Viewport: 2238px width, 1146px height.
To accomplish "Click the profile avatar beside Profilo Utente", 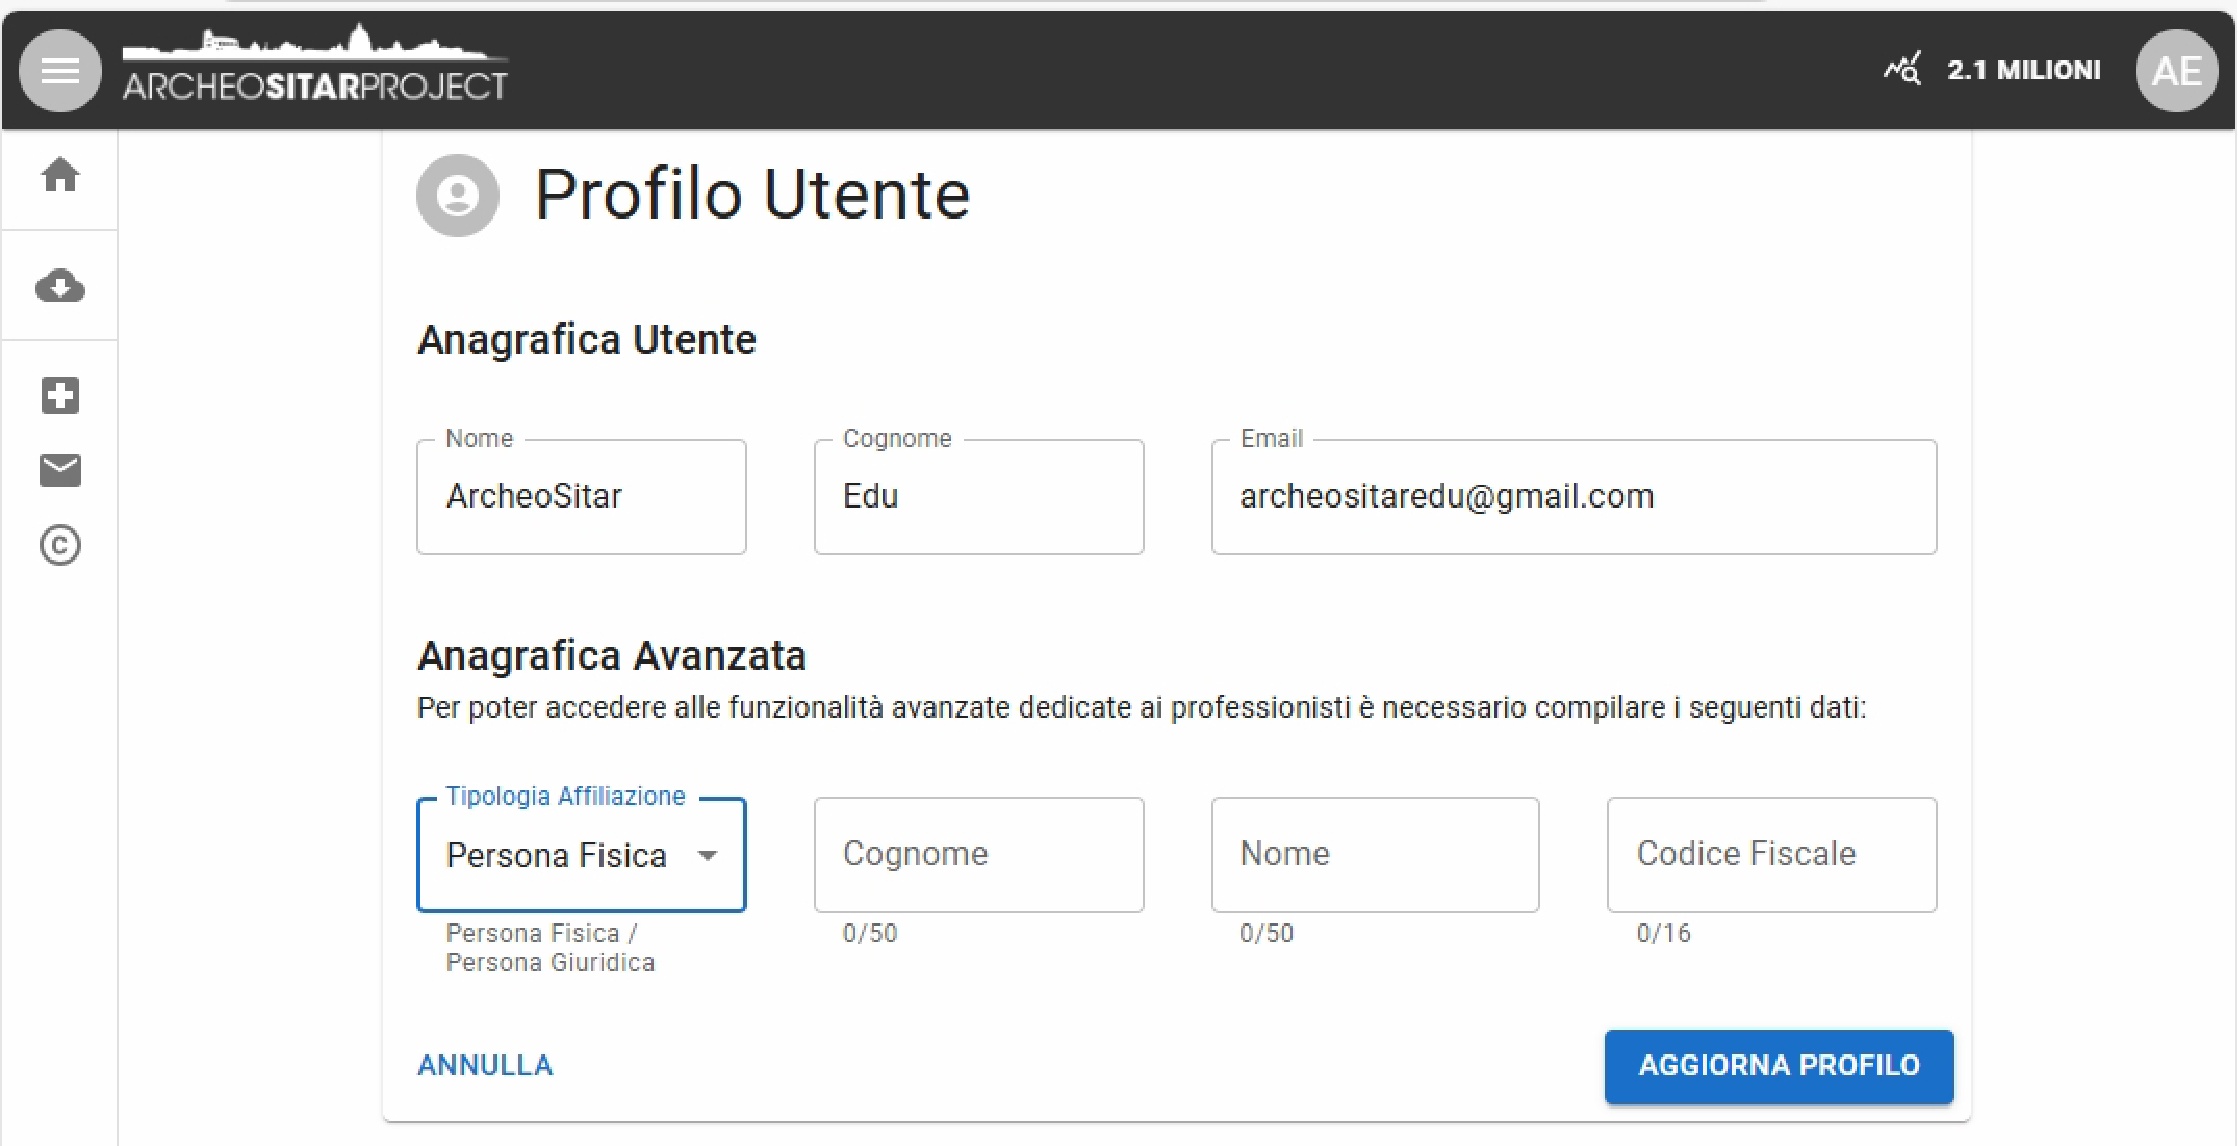I will [x=457, y=195].
